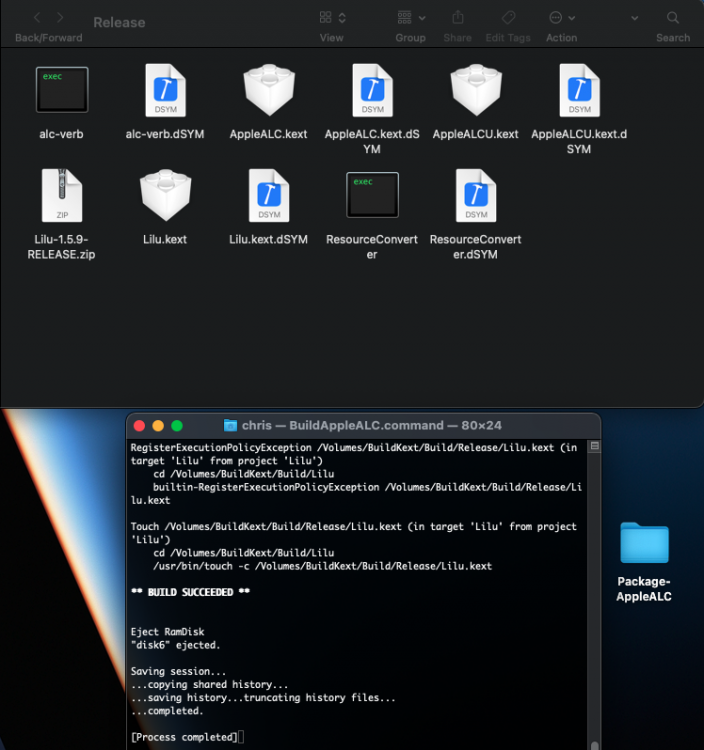Select the AppleALC.kext brick icon
Image resolution: width=704 pixels, height=750 pixels.
tap(269, 90)
